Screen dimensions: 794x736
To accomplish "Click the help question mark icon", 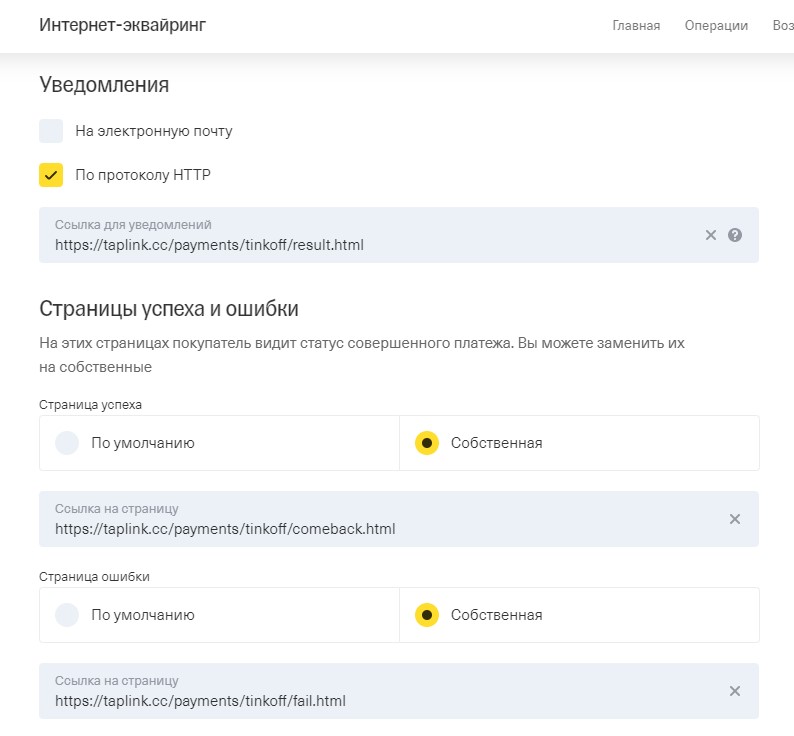I will point(735,235).
